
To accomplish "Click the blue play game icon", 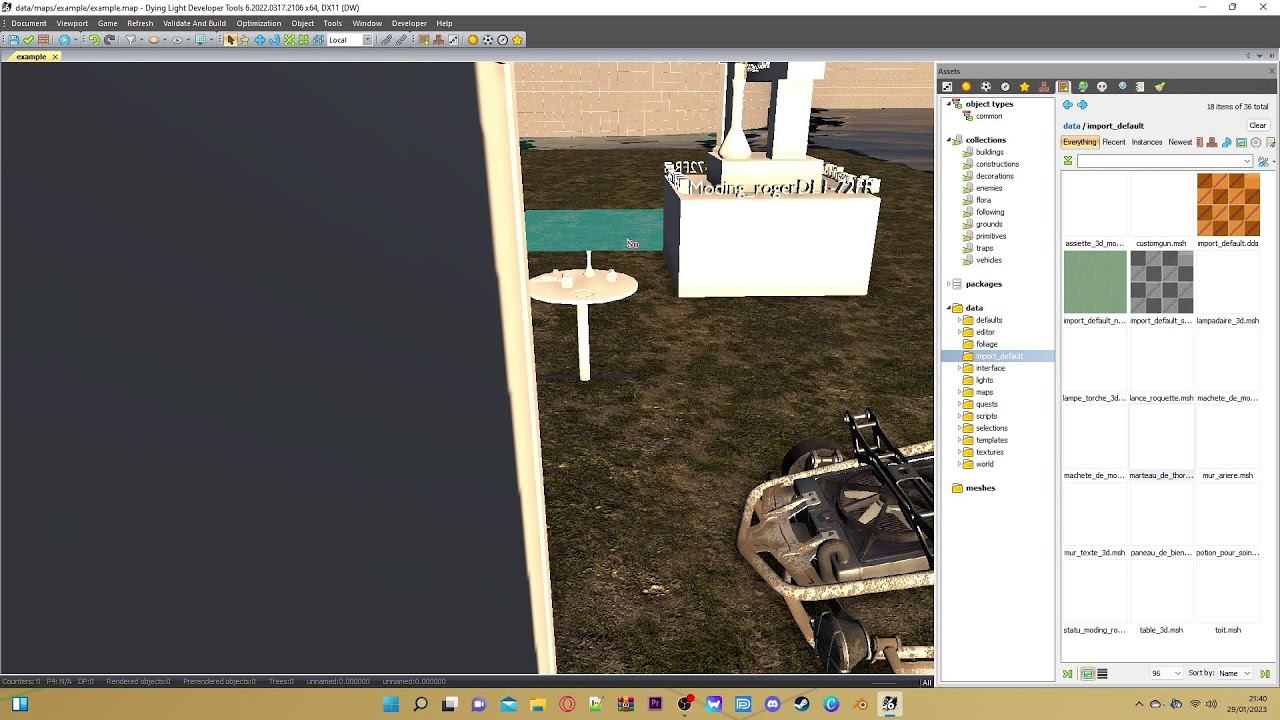I will tap(64, 40).
